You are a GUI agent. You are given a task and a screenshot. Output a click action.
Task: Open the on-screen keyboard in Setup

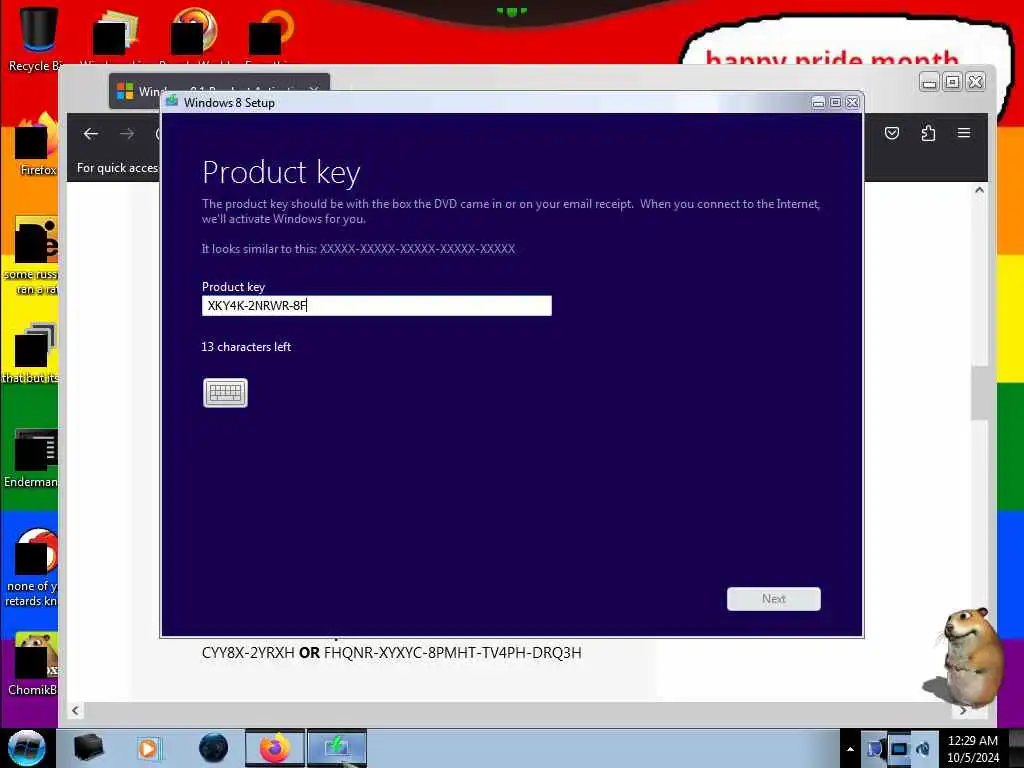225,392
